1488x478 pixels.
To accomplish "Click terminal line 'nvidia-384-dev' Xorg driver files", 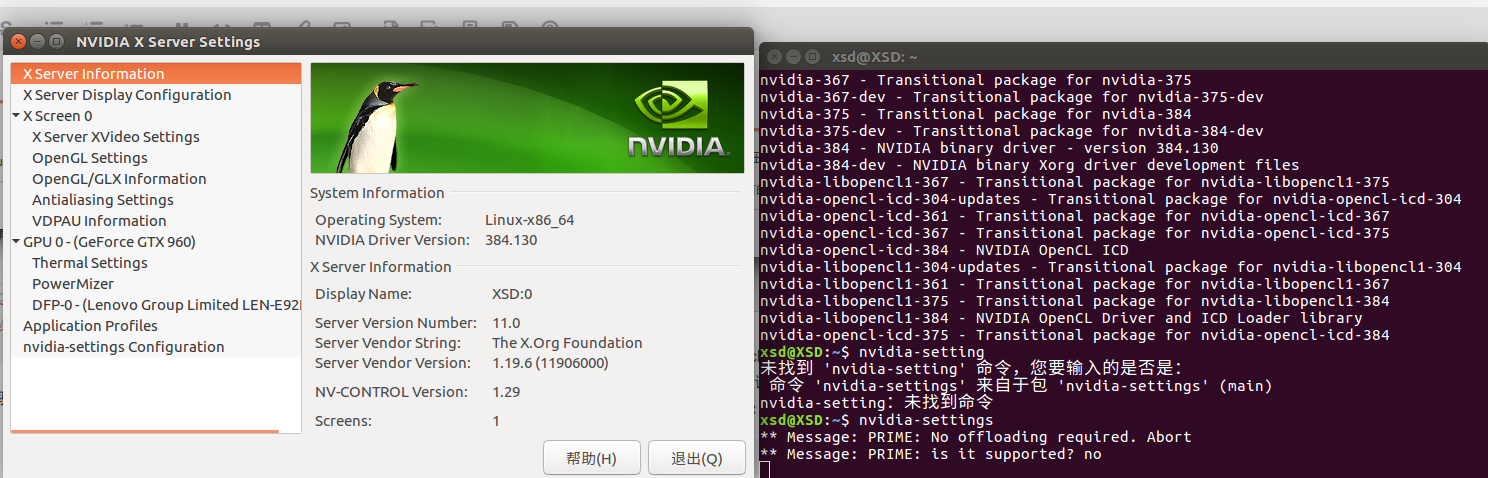I will click(x=1029, y=165).
